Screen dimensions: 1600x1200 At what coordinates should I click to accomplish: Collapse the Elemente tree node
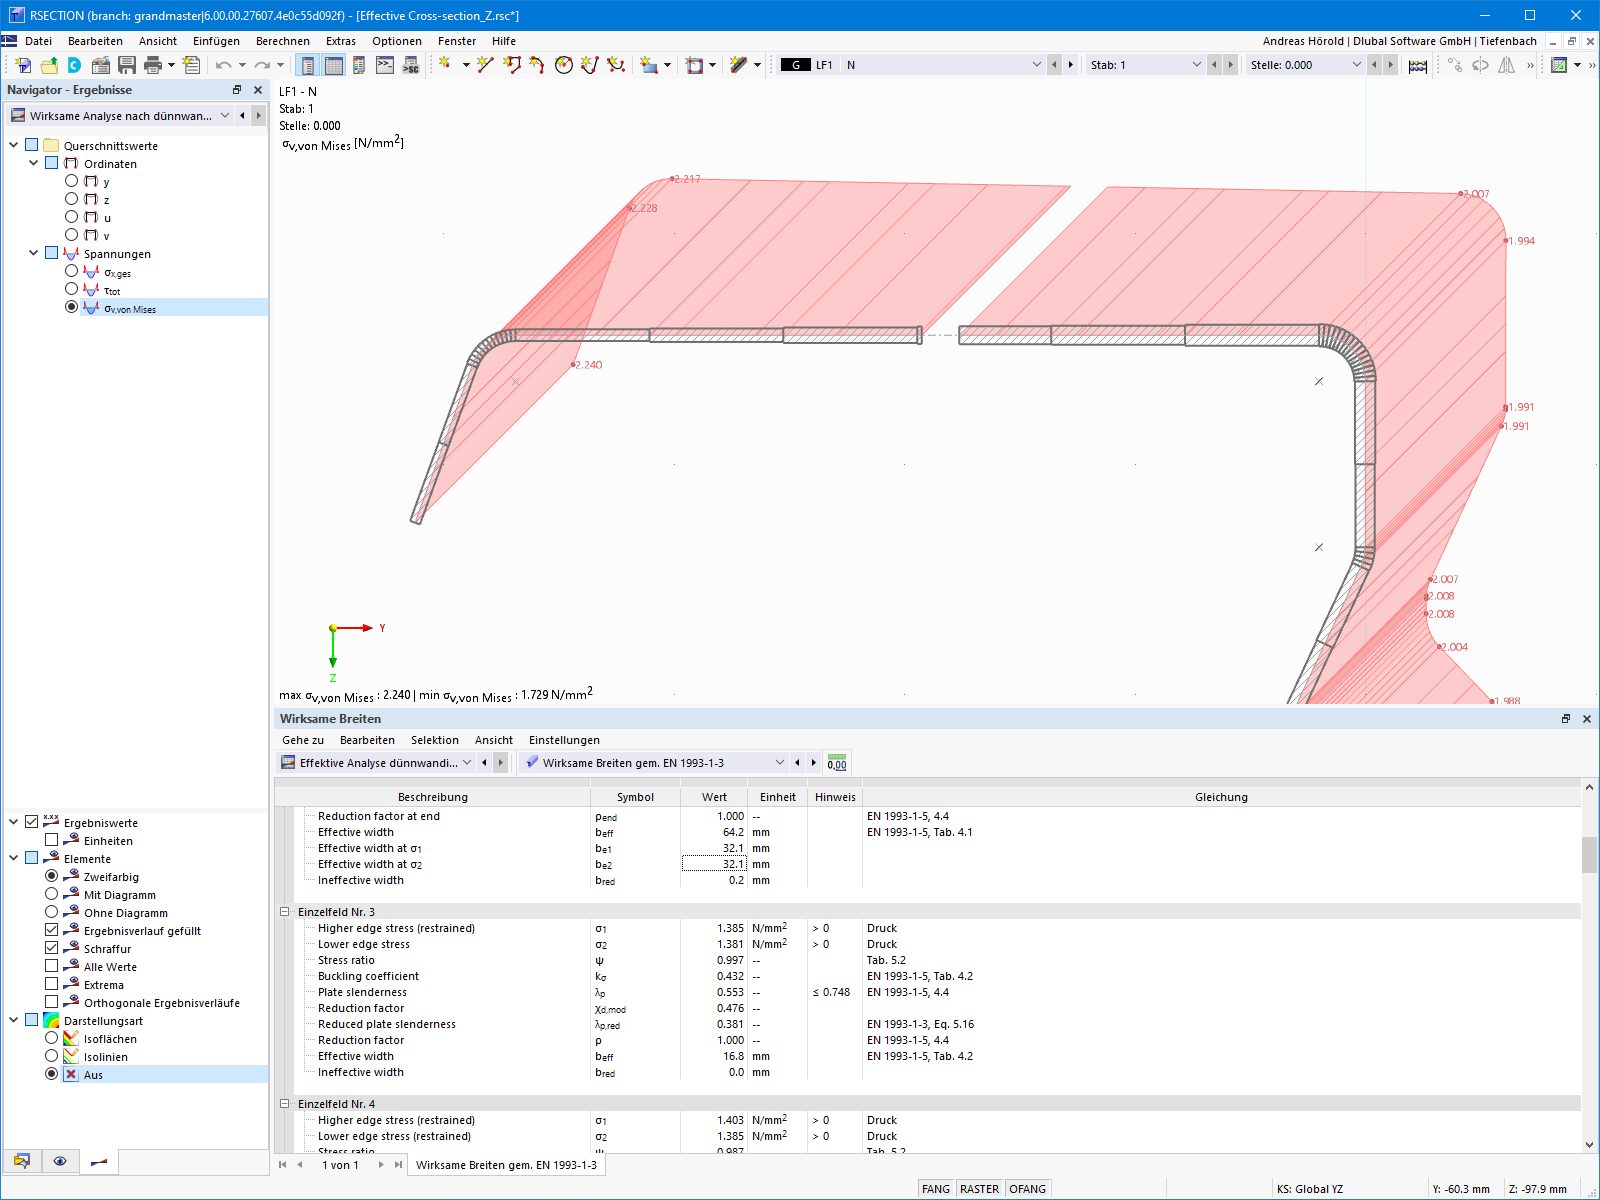(x=13, y=858)
